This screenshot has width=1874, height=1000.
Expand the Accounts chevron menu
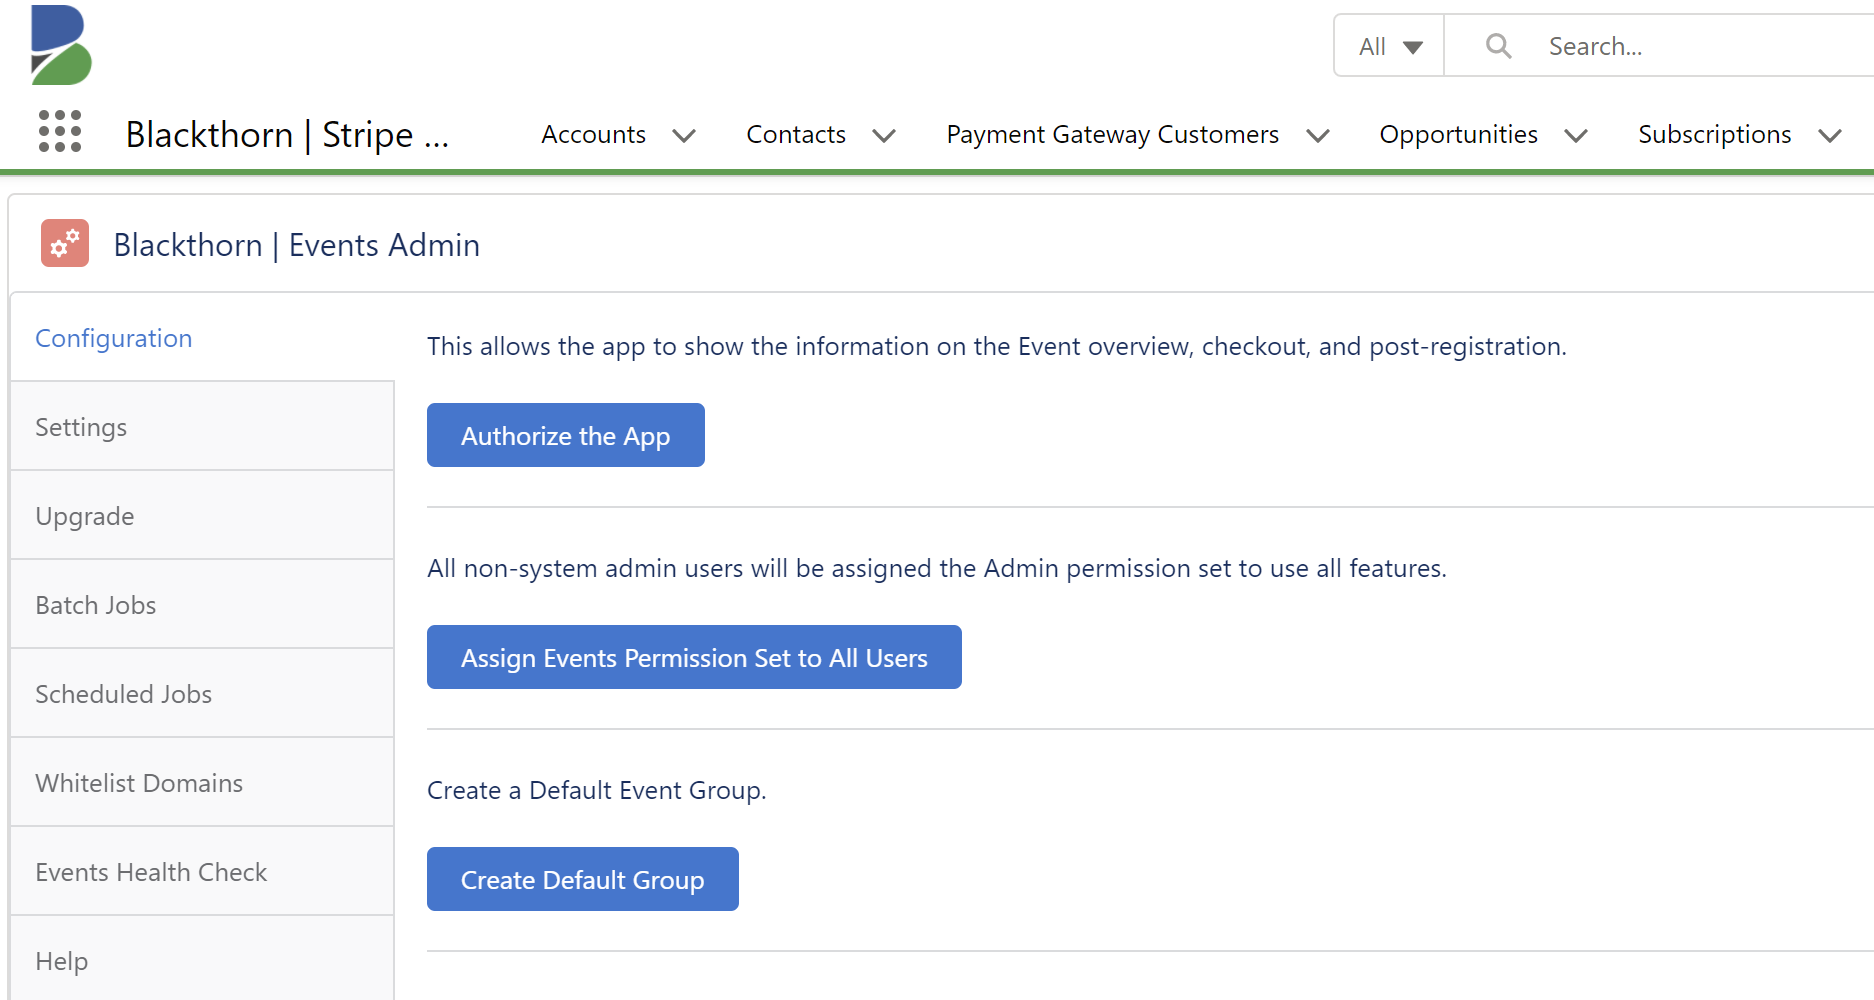684,135
